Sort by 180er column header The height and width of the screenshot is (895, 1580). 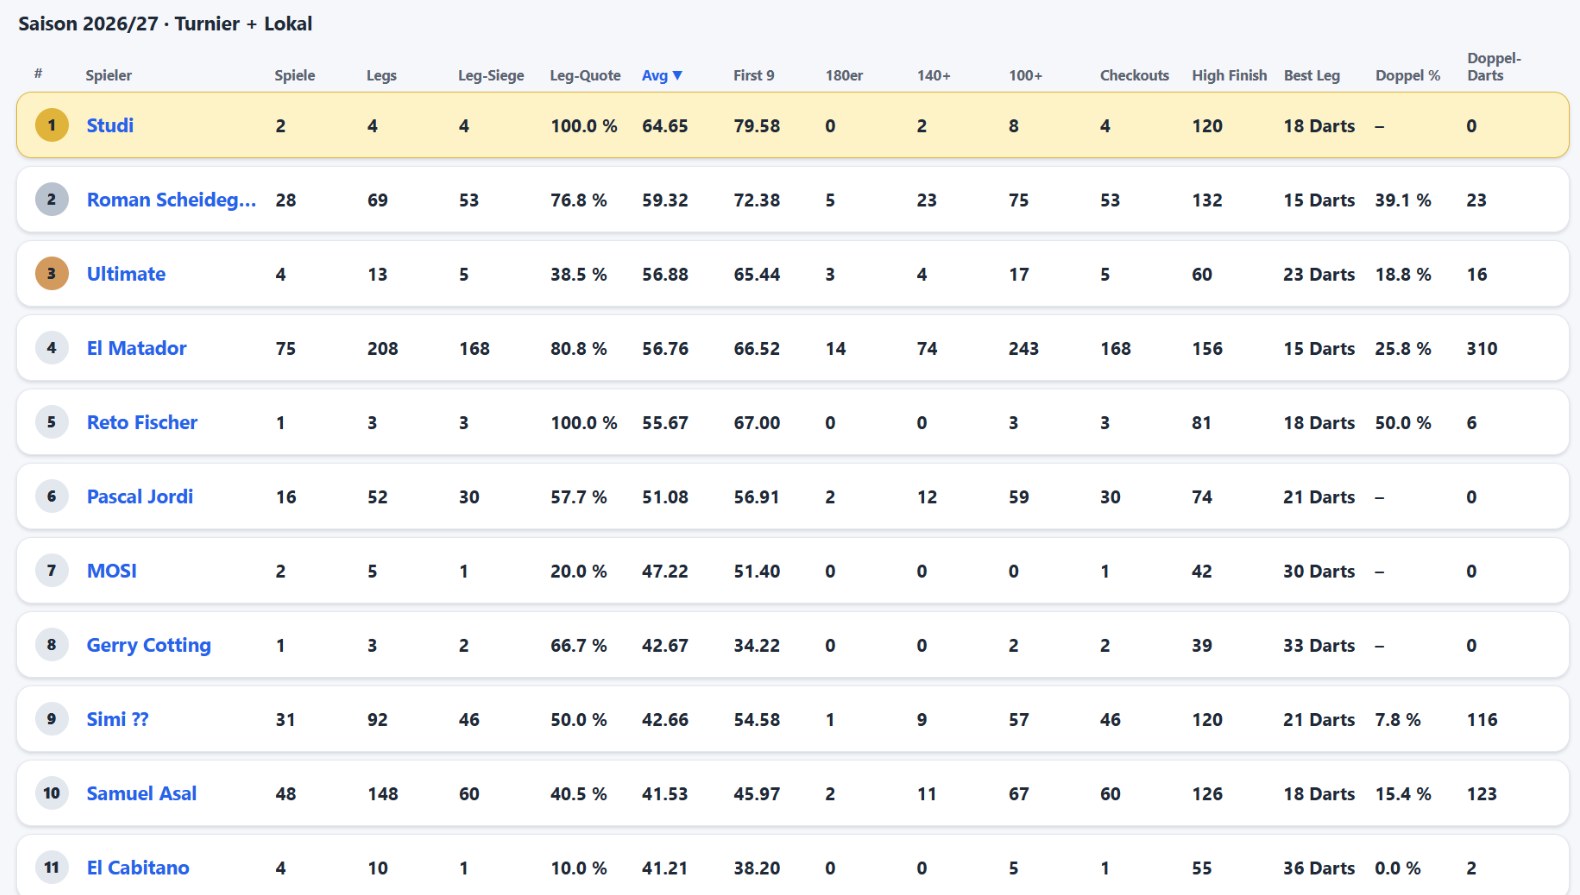point(844,75)
